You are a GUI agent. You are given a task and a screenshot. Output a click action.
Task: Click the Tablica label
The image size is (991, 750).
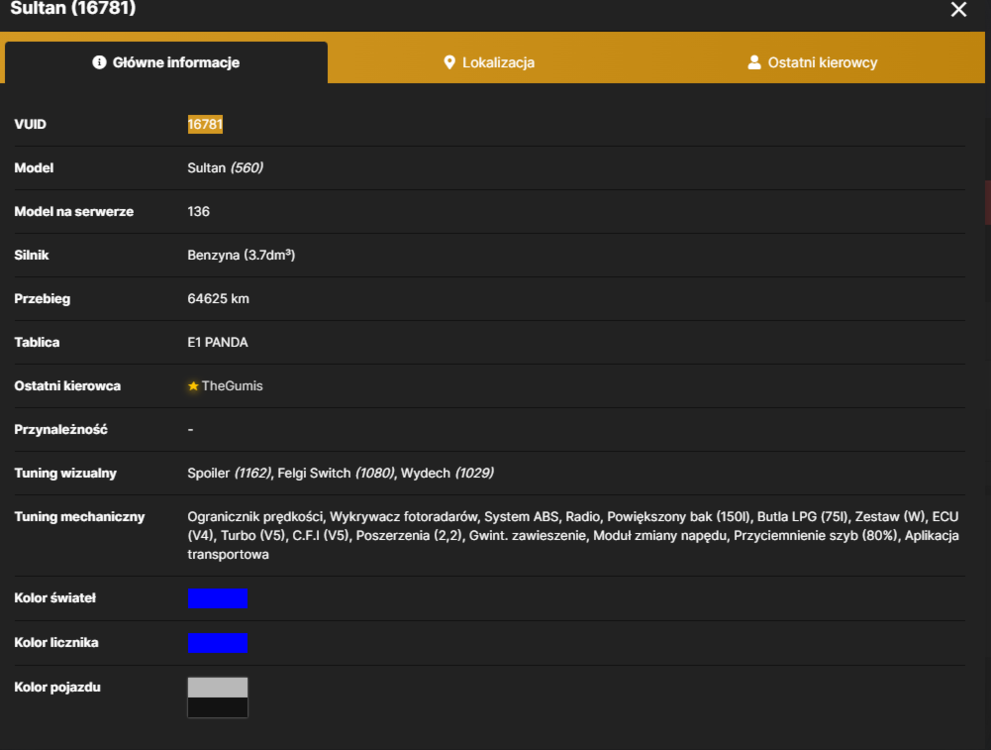[x=37, y=342]
